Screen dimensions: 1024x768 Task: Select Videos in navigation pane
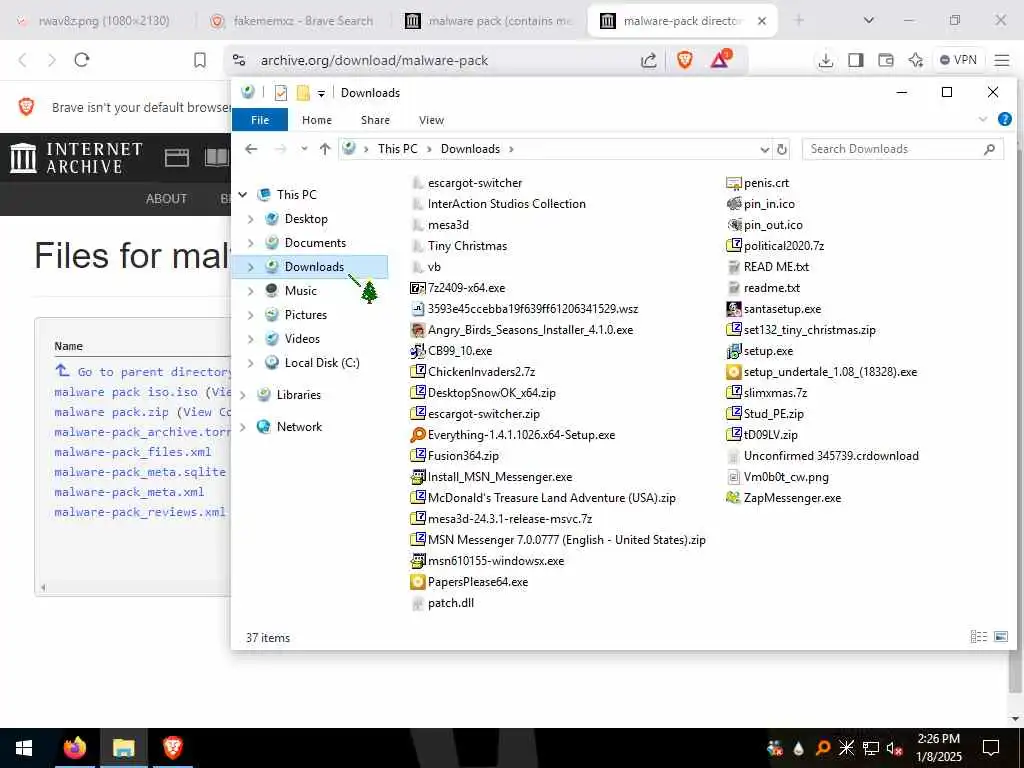point(302,339)
